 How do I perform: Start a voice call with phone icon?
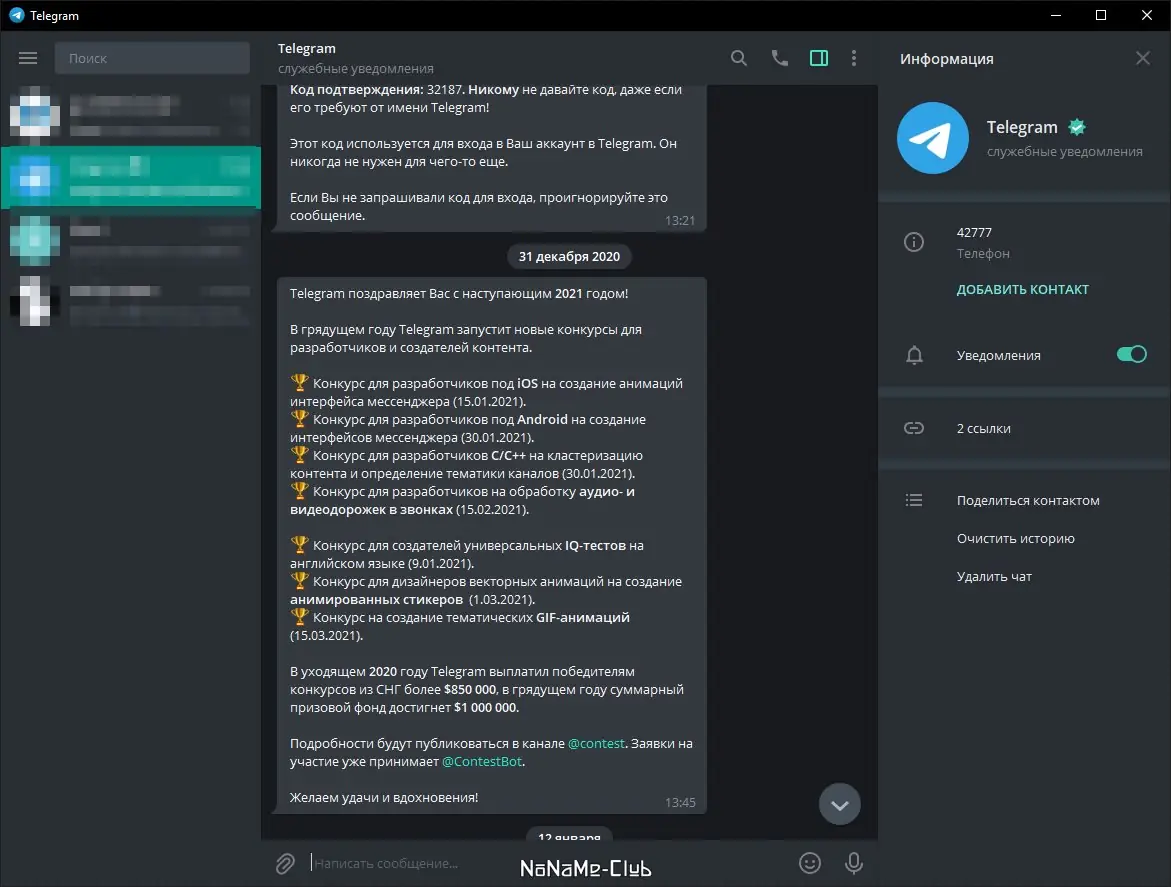779,58
